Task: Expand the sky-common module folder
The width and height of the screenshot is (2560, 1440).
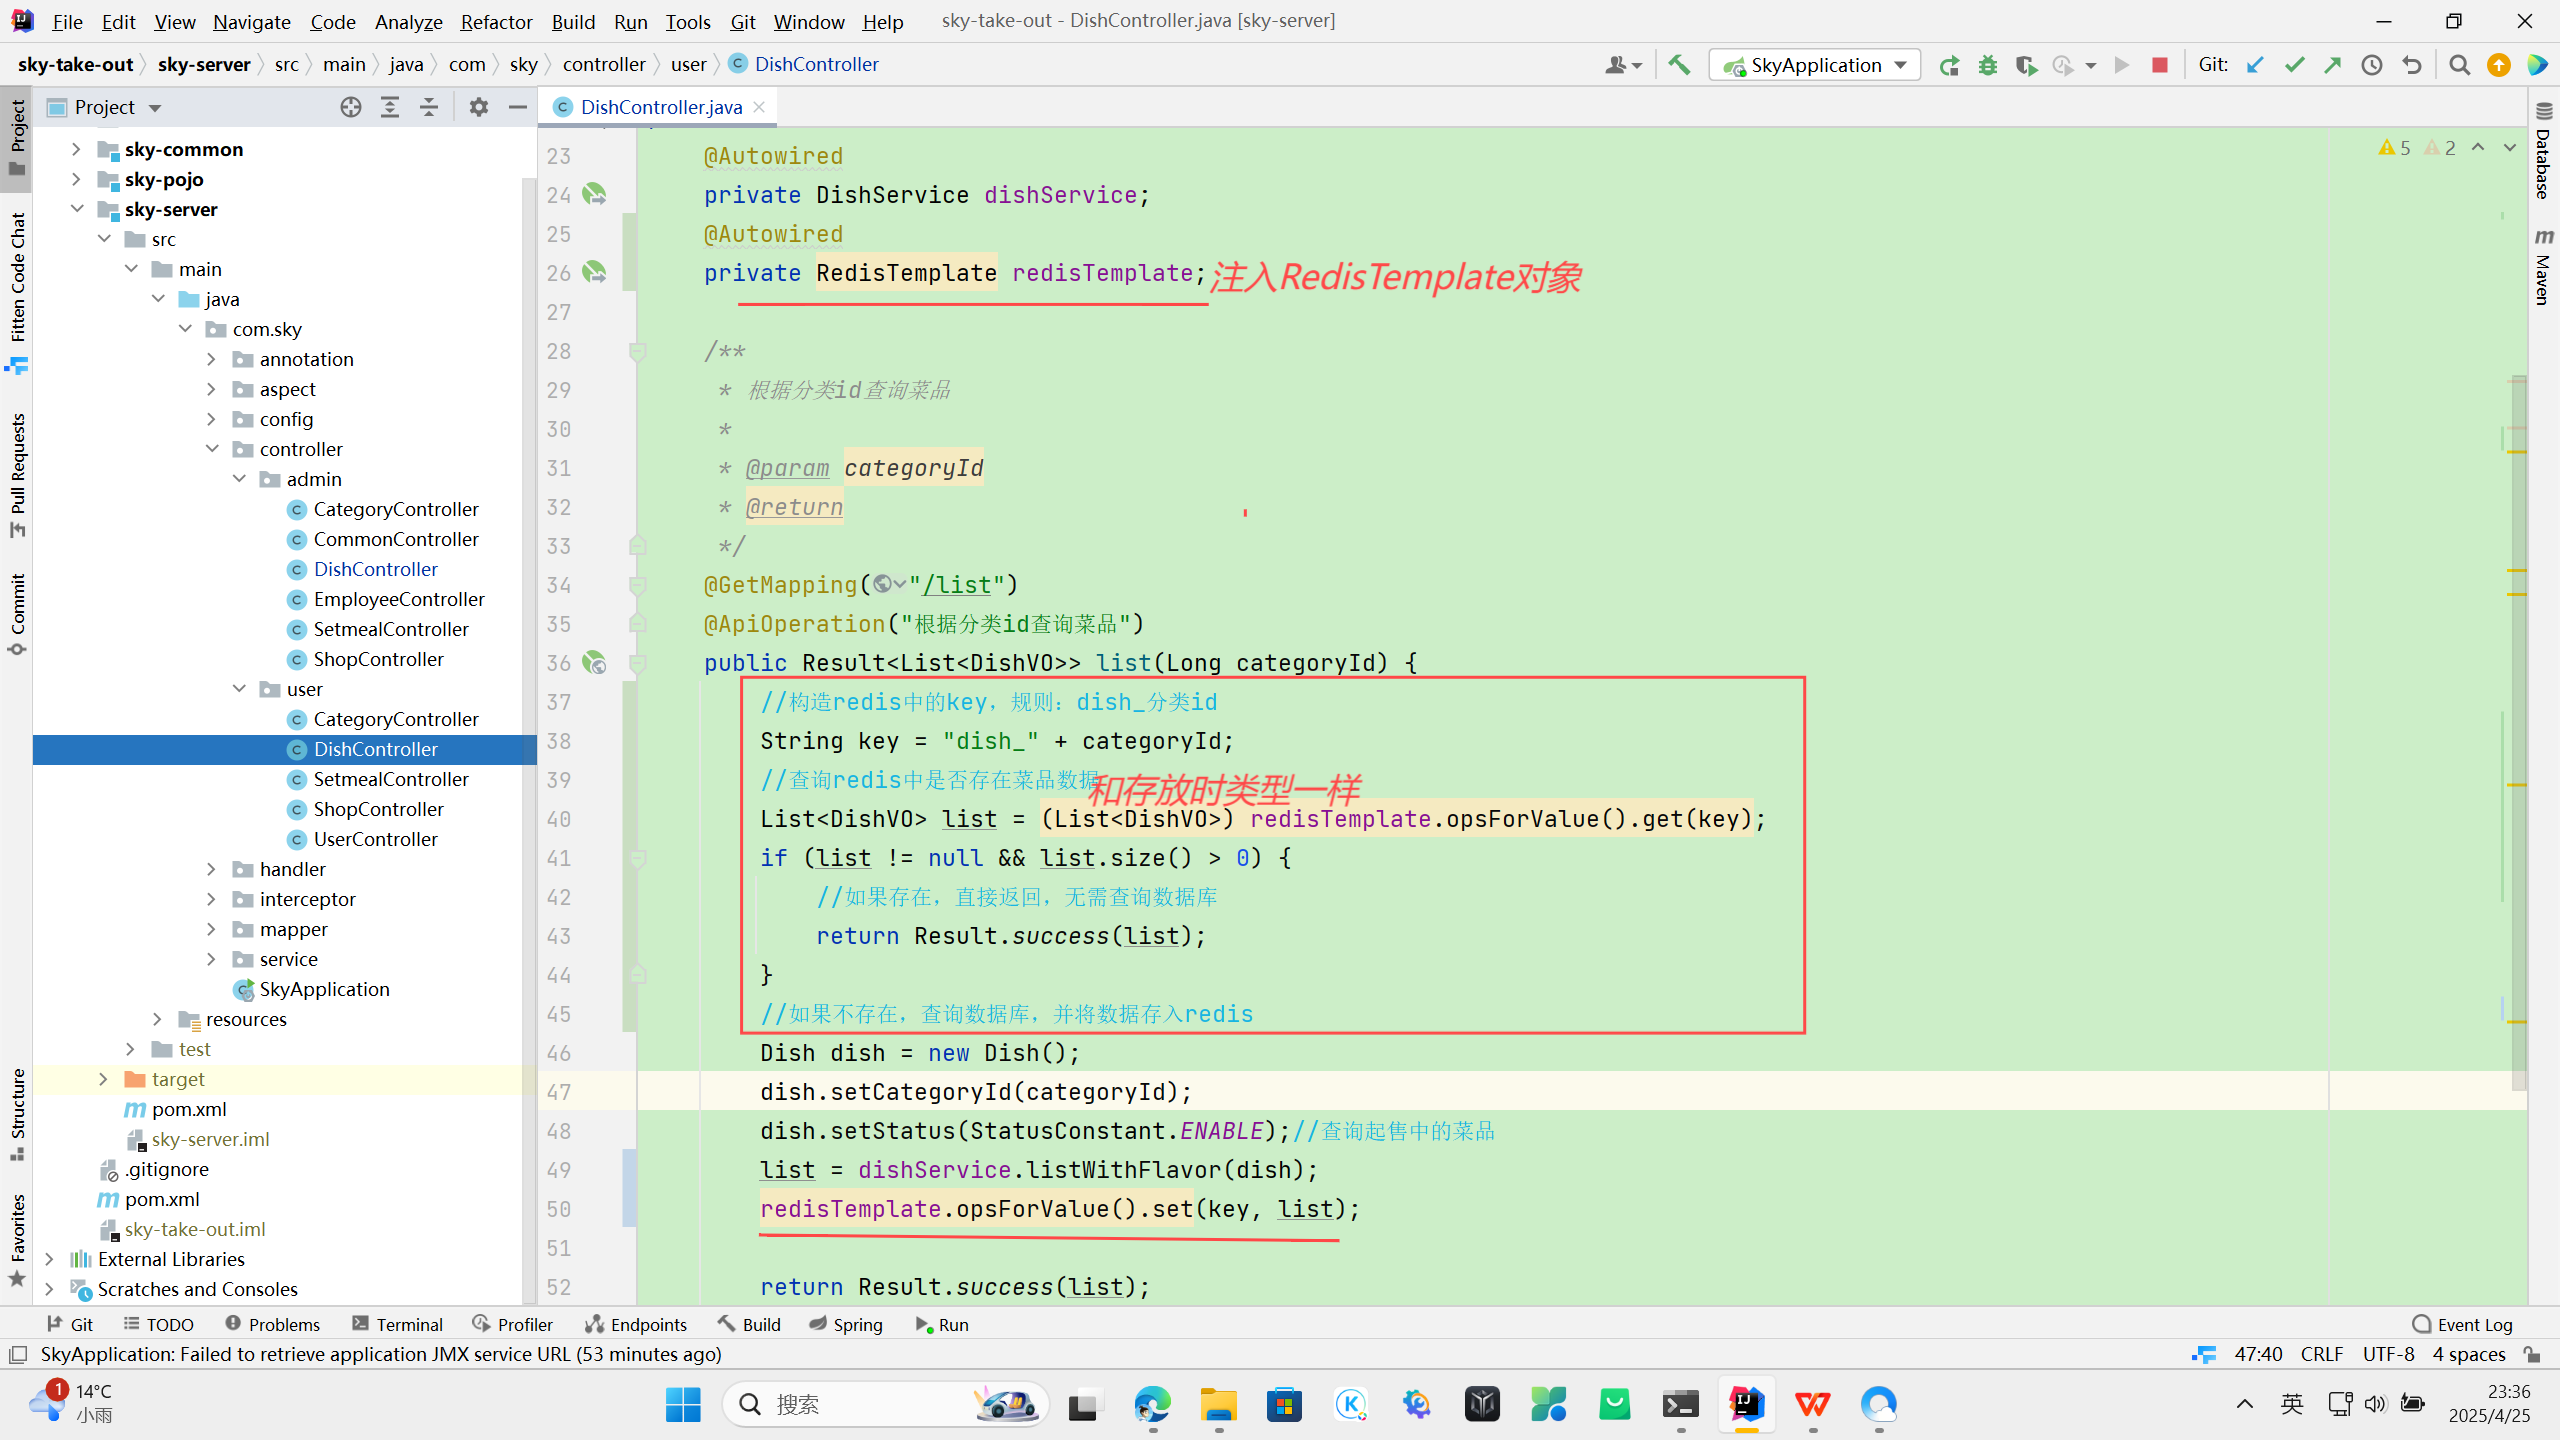Action: pos(76,149)
